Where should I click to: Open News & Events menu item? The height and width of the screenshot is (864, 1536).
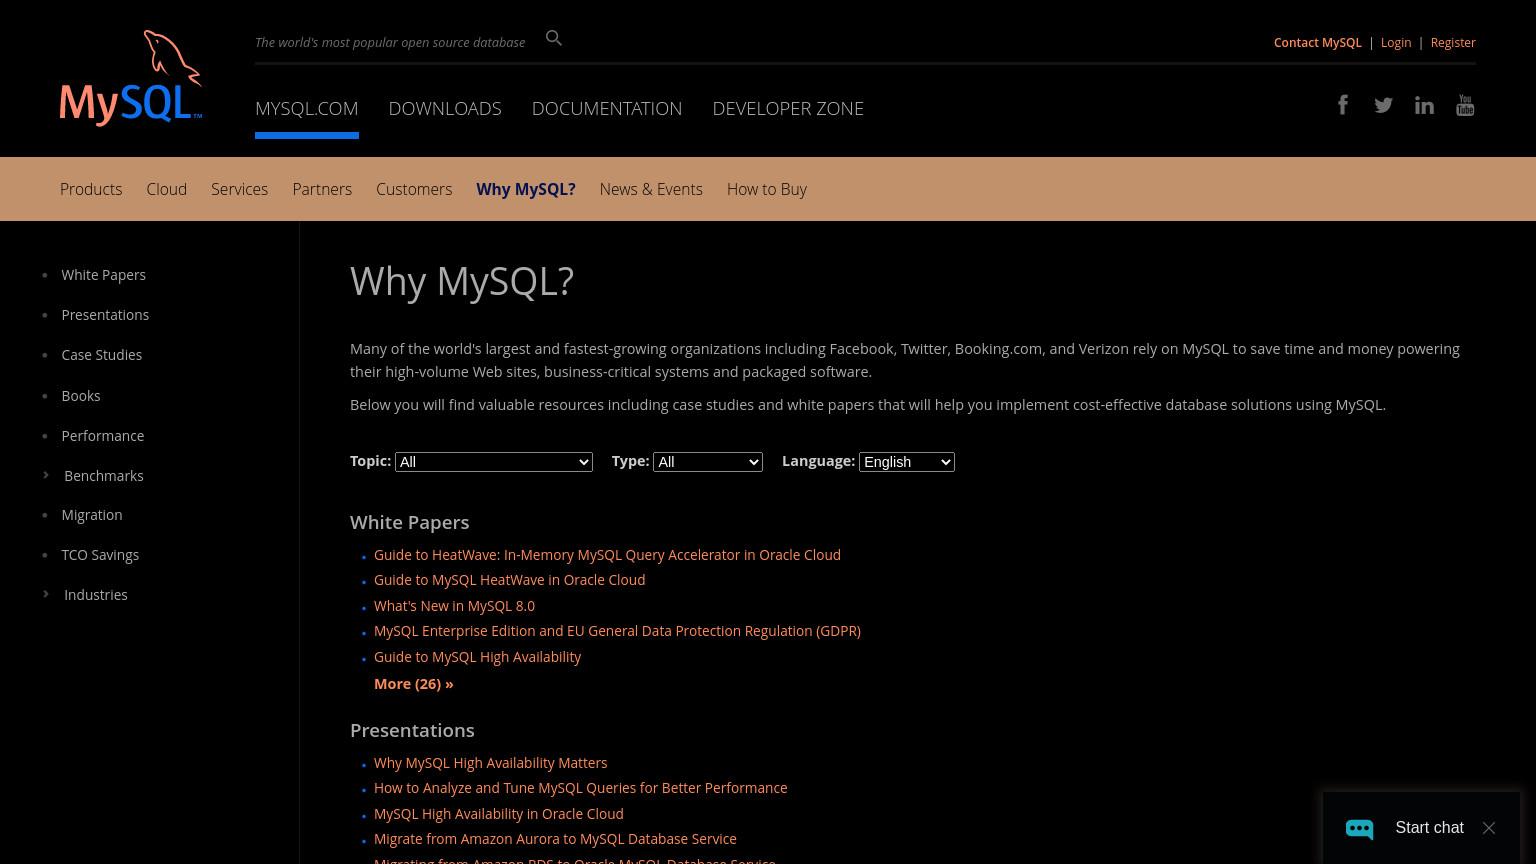[x=651, y=189]
